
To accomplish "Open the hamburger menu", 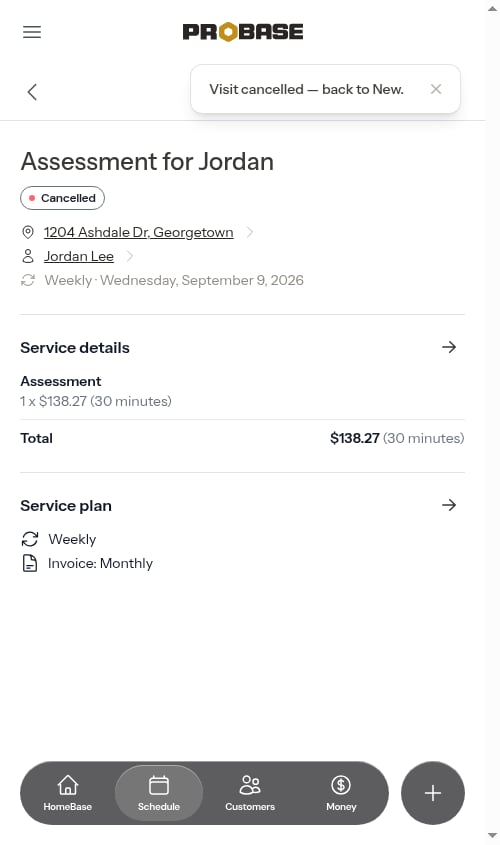I will click(x=32, y=32).
